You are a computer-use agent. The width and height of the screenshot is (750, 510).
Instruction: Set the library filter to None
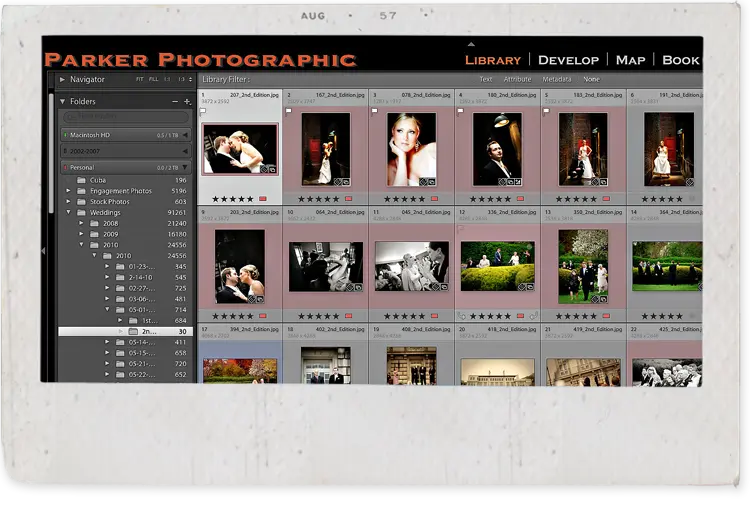pos(591,79)
